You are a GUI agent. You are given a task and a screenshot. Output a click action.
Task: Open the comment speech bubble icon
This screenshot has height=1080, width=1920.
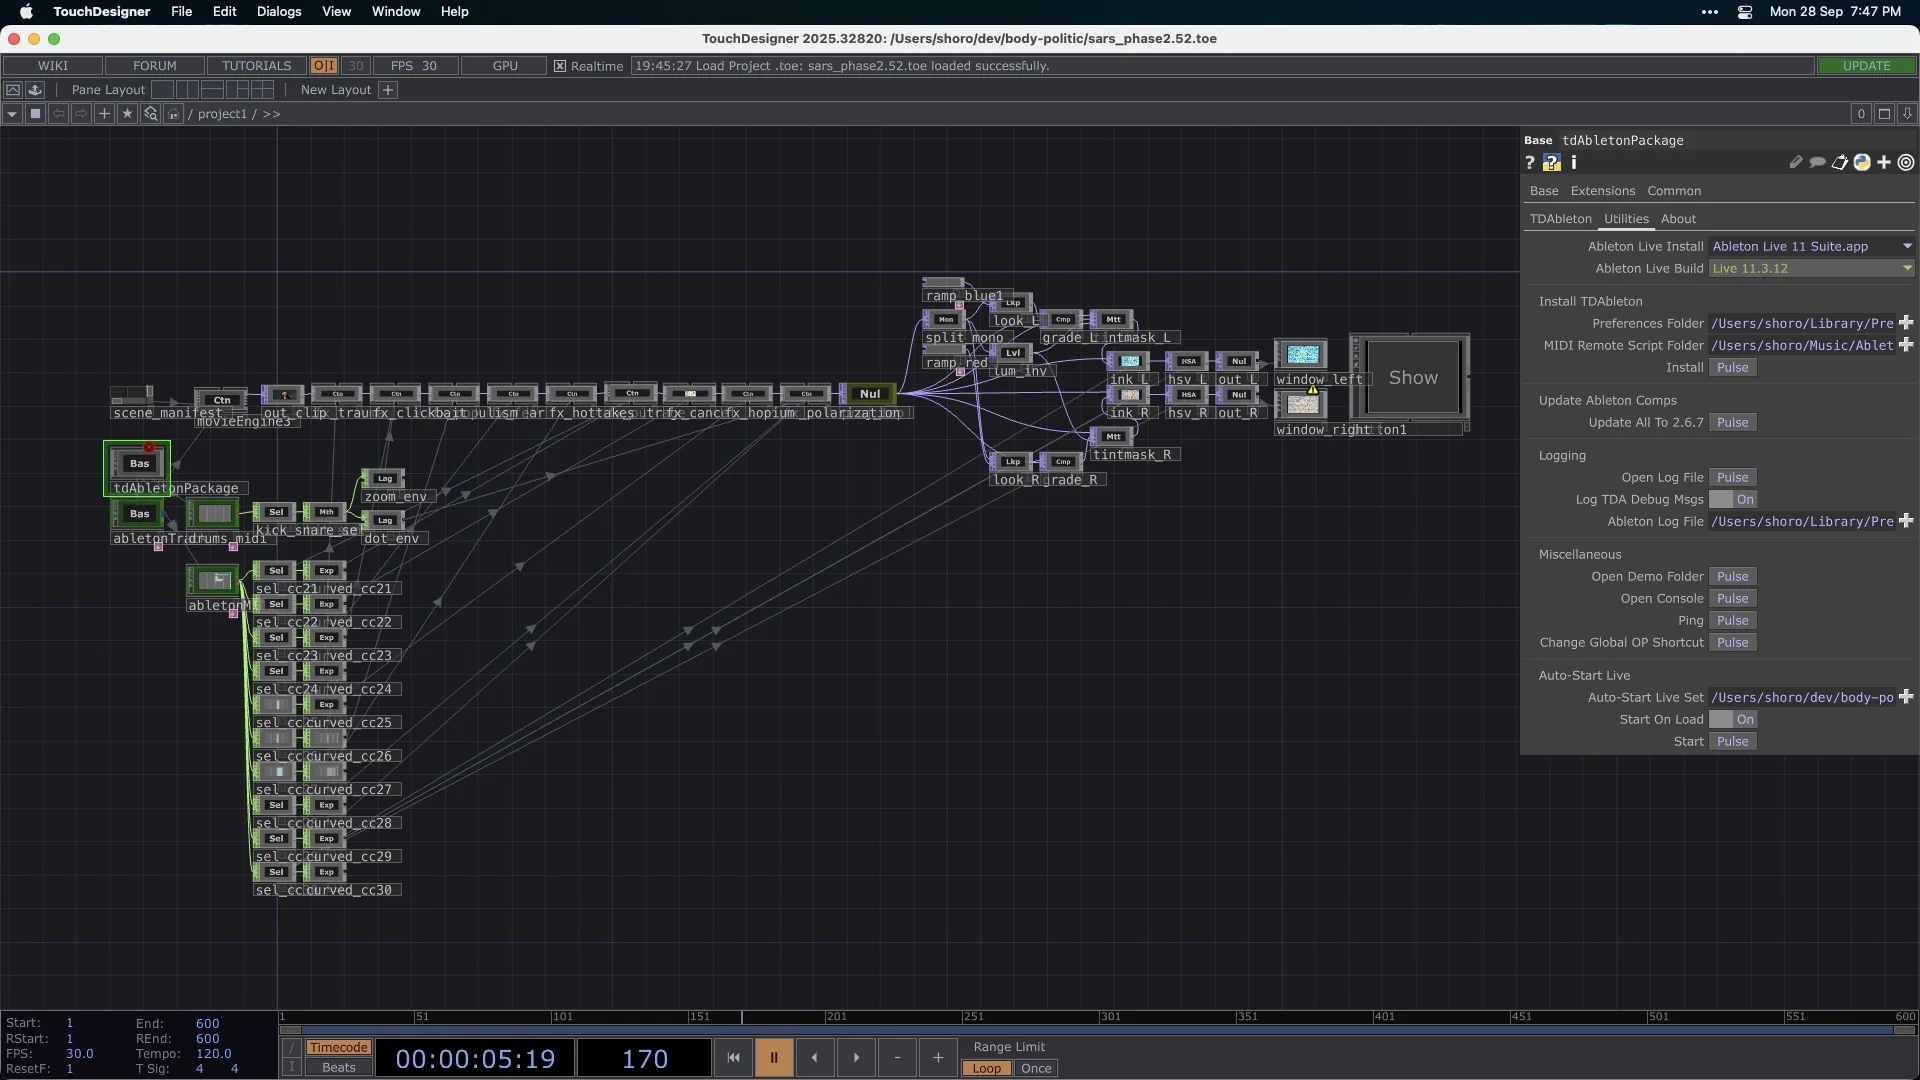[x=1817, y=162]
